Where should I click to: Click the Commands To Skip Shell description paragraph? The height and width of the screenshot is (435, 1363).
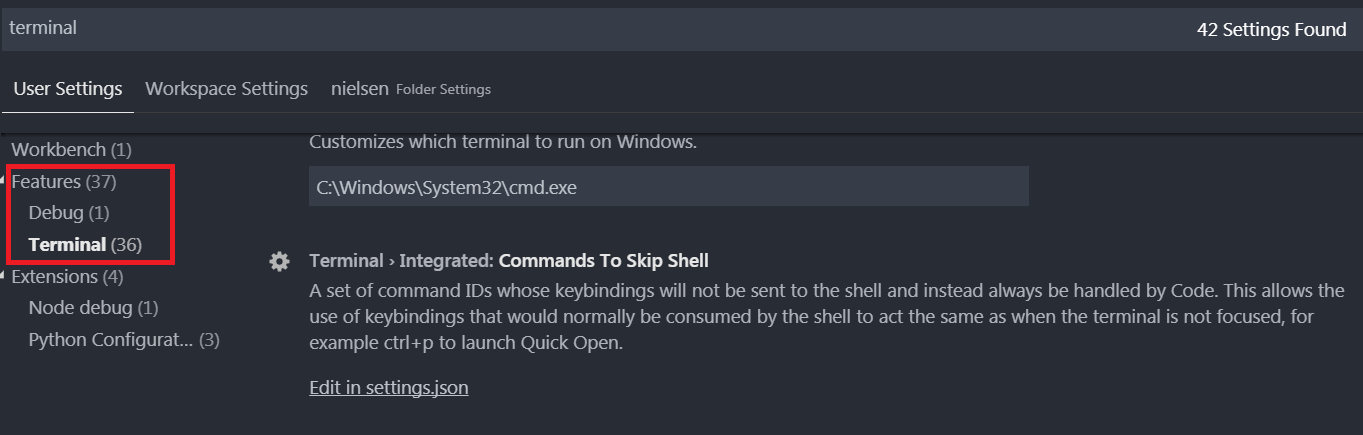click(827, 317)
